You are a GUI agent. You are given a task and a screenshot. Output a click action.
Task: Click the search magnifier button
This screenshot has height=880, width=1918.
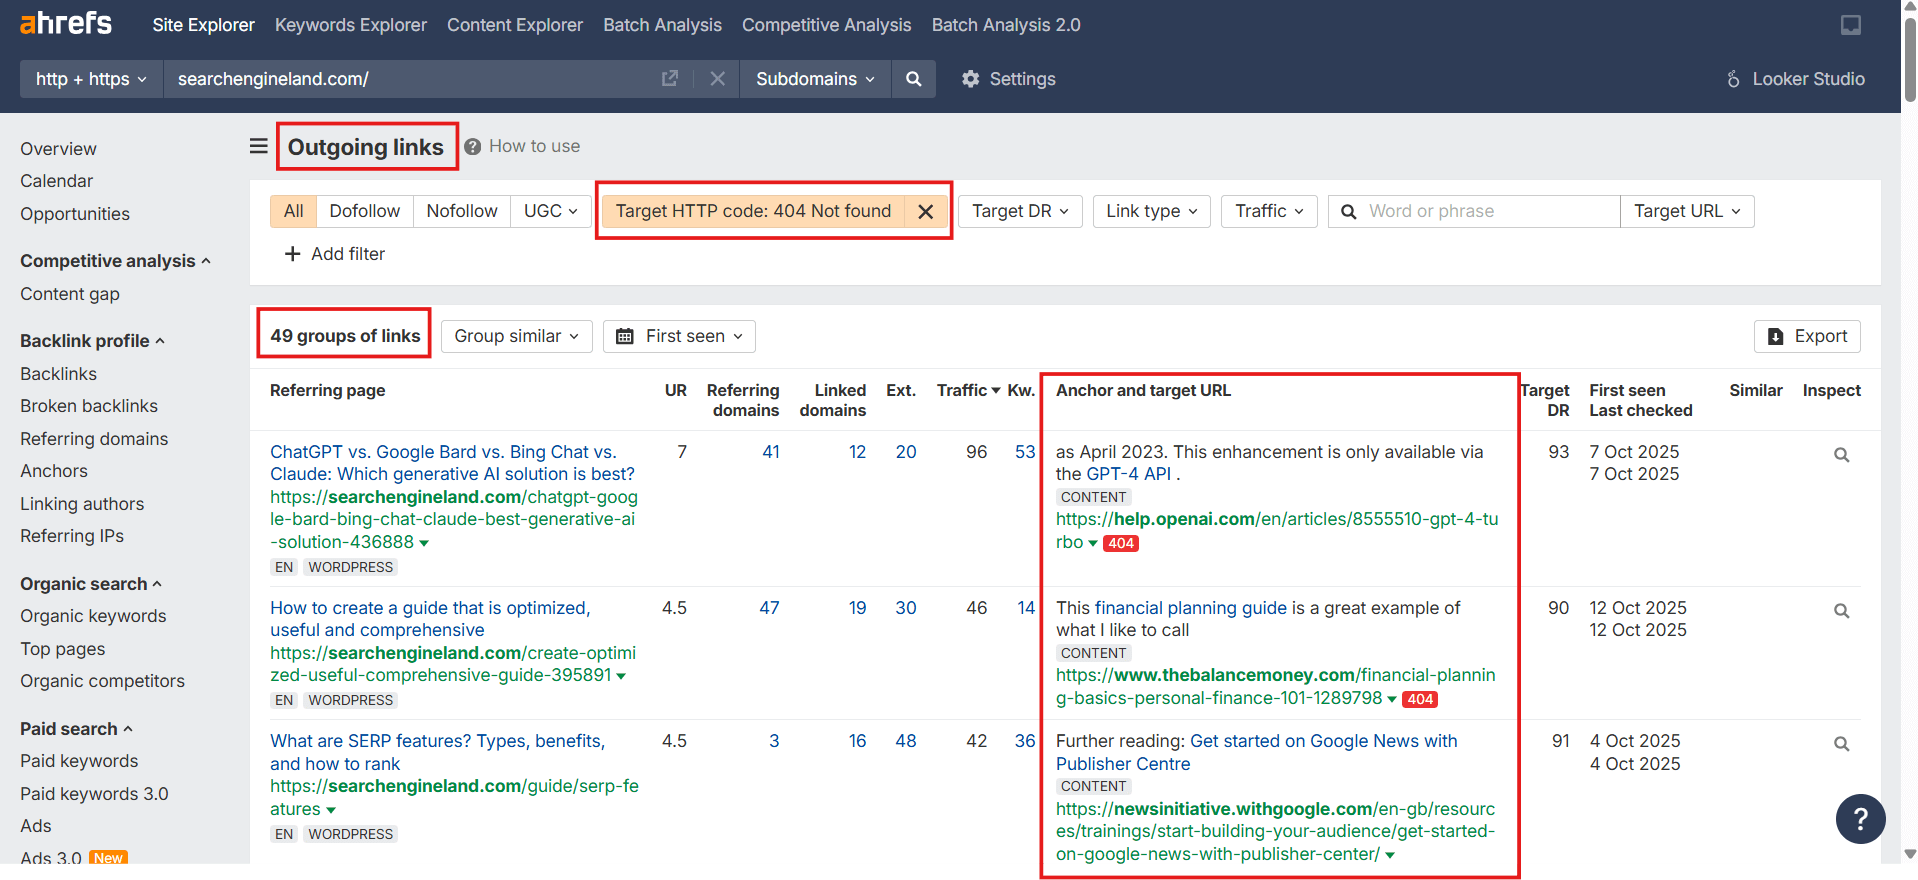pos(913,78)
